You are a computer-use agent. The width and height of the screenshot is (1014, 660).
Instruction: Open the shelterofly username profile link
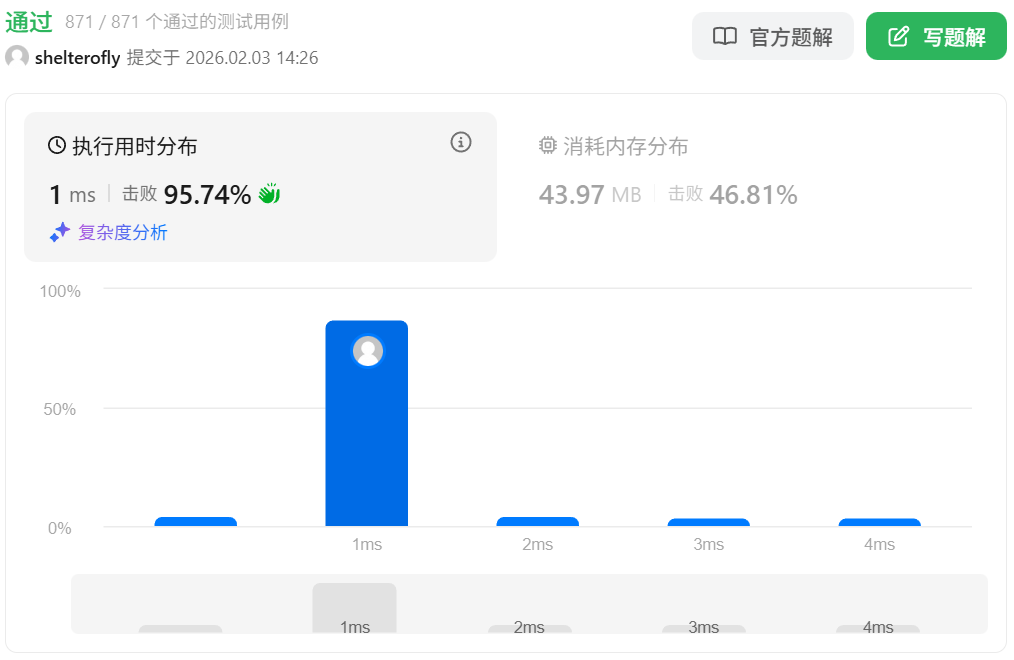(77, 58)
